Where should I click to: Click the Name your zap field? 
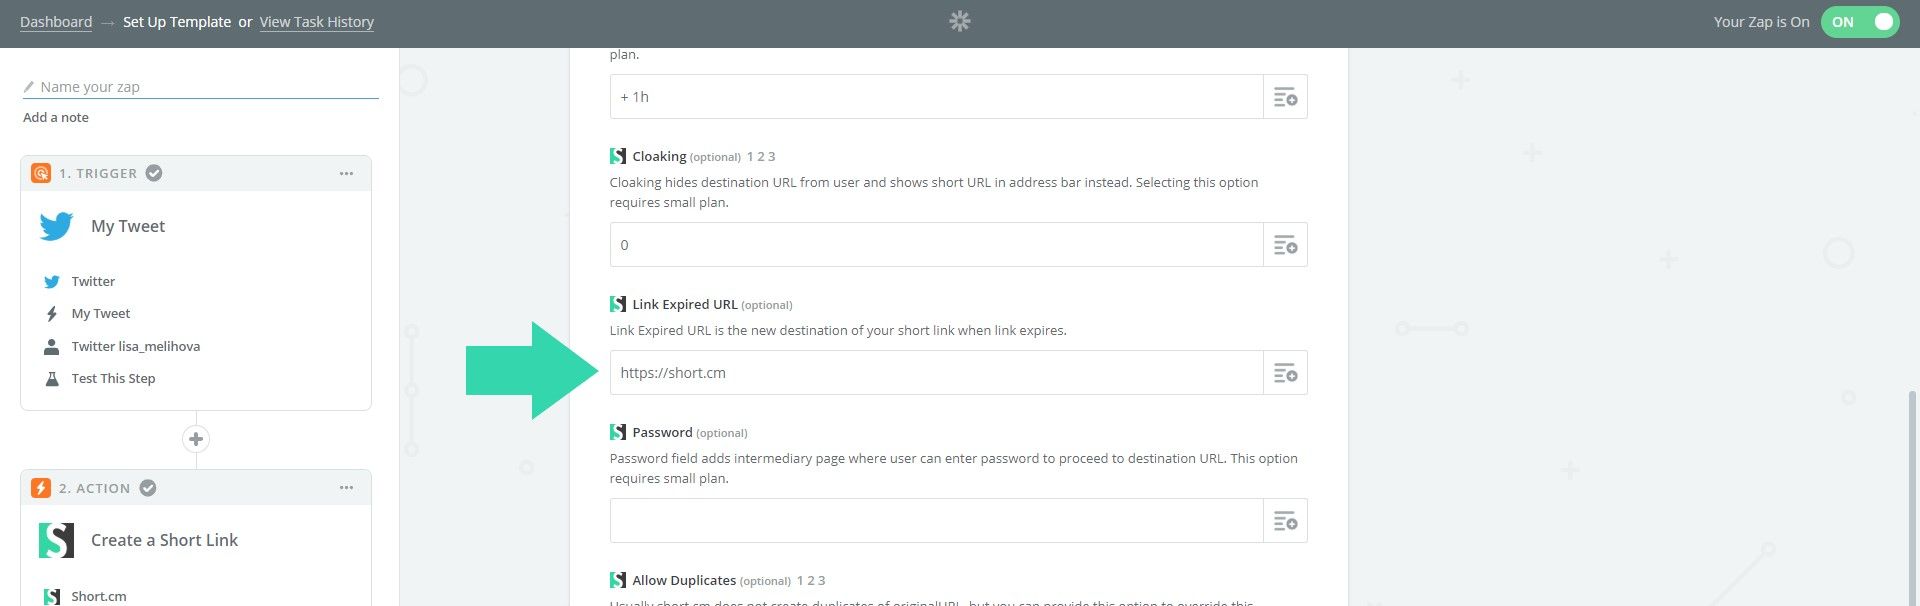200,87
